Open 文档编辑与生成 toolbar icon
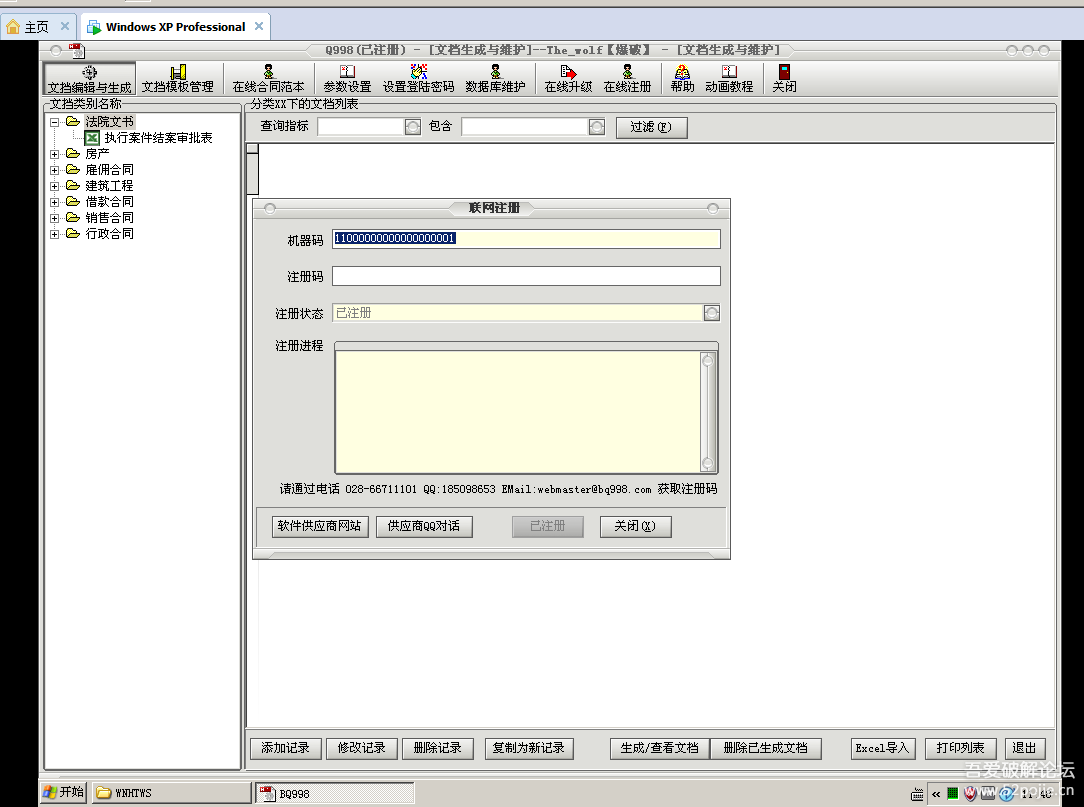The image size is (1084, 807). coord(89,79)
